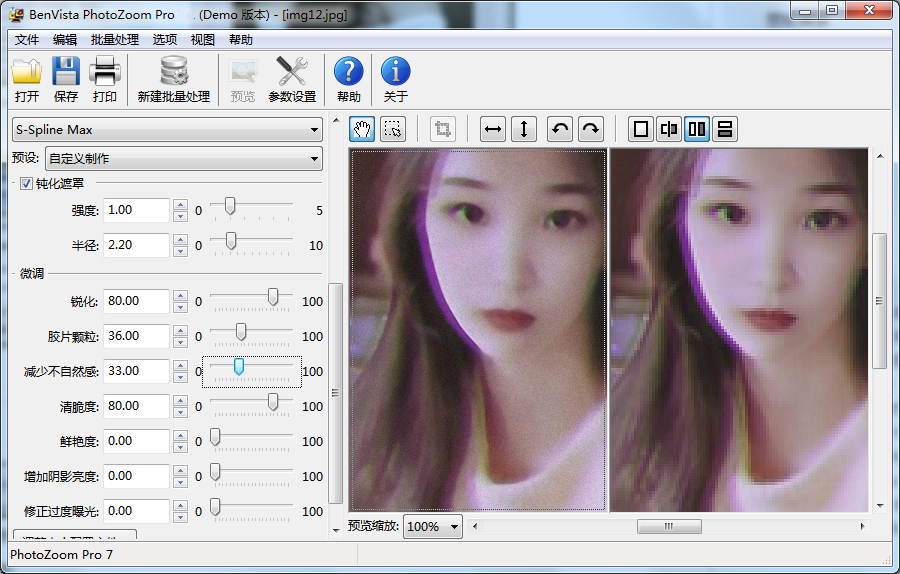The image size is (900, 574).
Task: Open the 批量处理 menu
Action: coord(115,40)
